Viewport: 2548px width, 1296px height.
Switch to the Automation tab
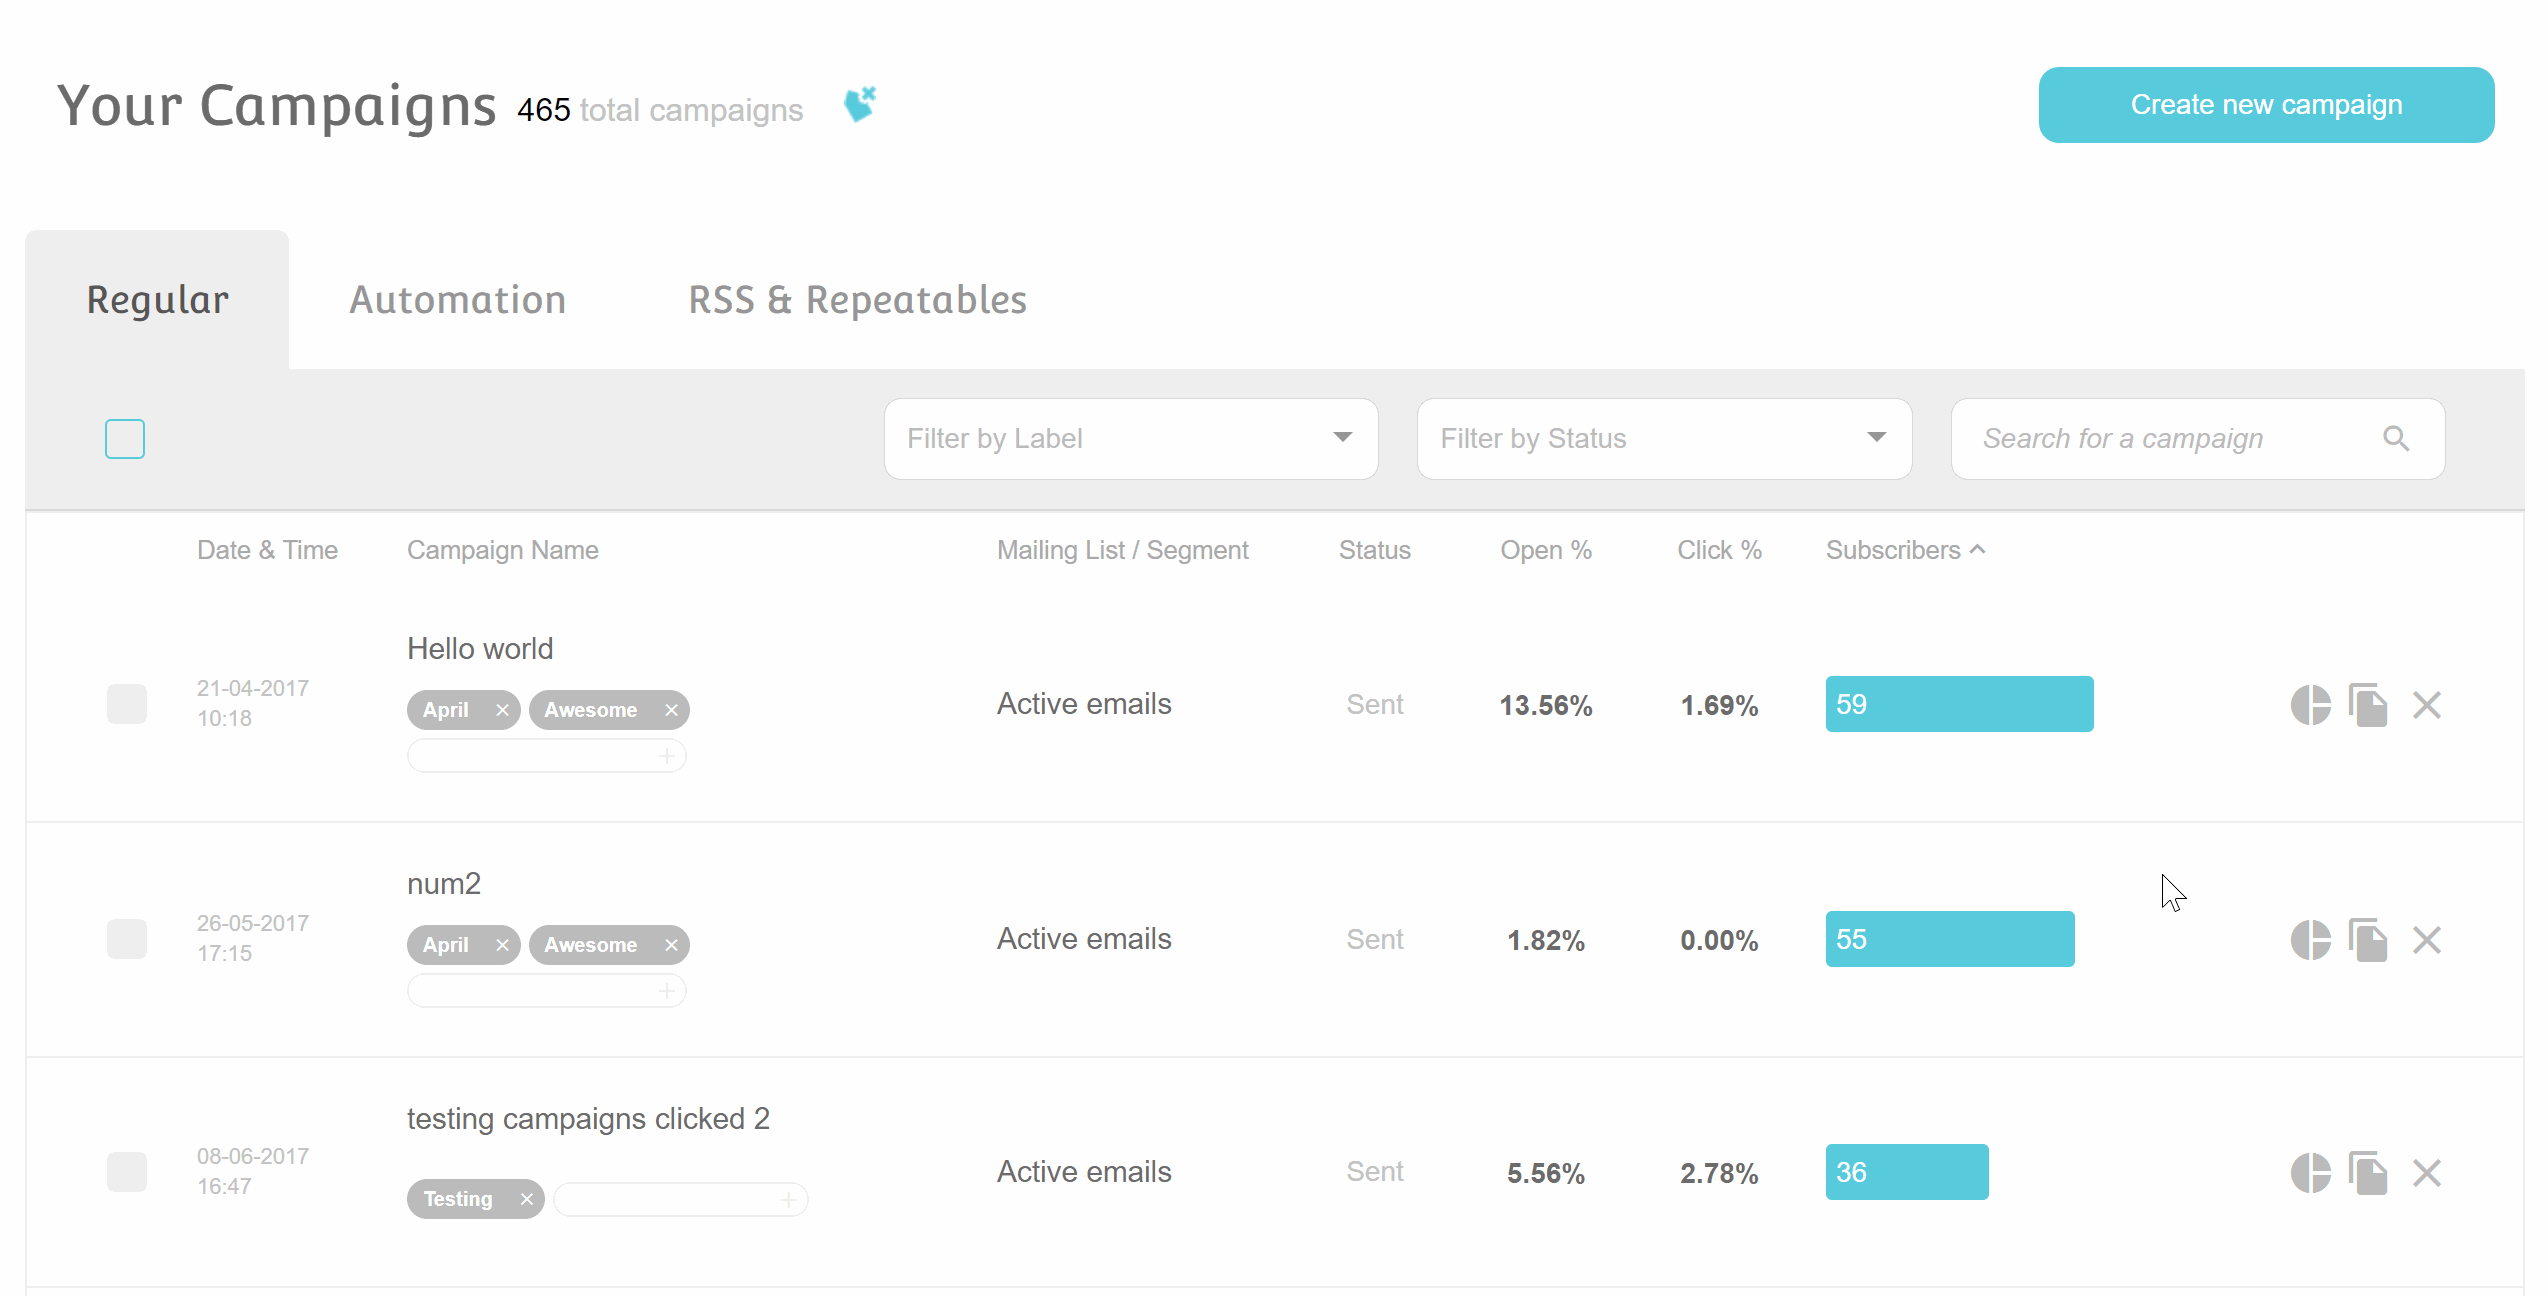(x=459, y=299)
